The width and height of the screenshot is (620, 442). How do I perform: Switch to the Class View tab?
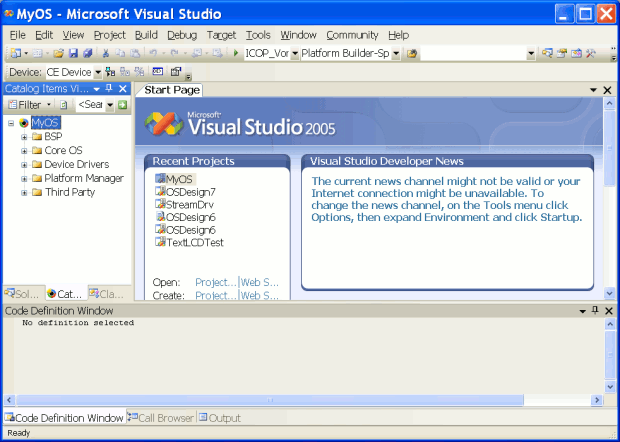107,294
